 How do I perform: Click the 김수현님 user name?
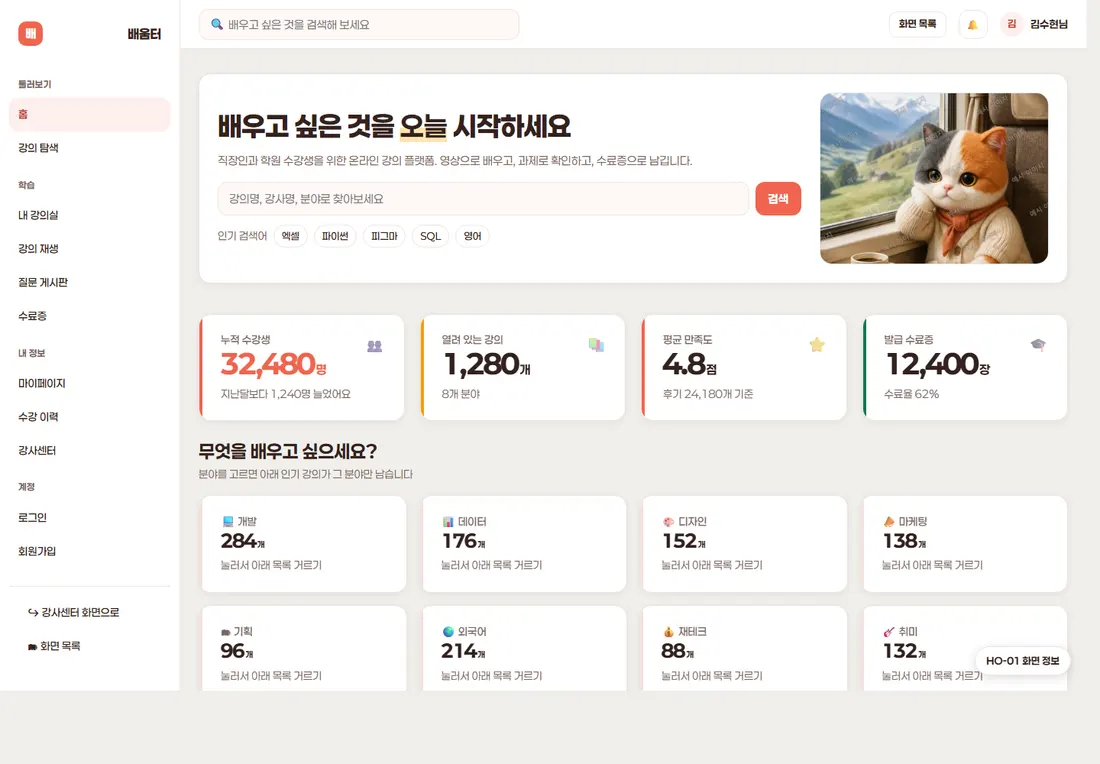click(x=1049, y=25)
